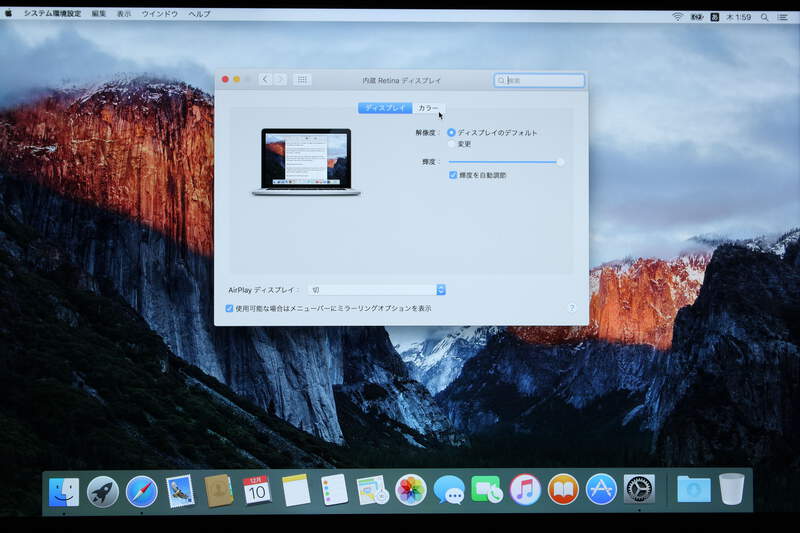Open the ウインドウ menu in menu bar

point(159,15)
